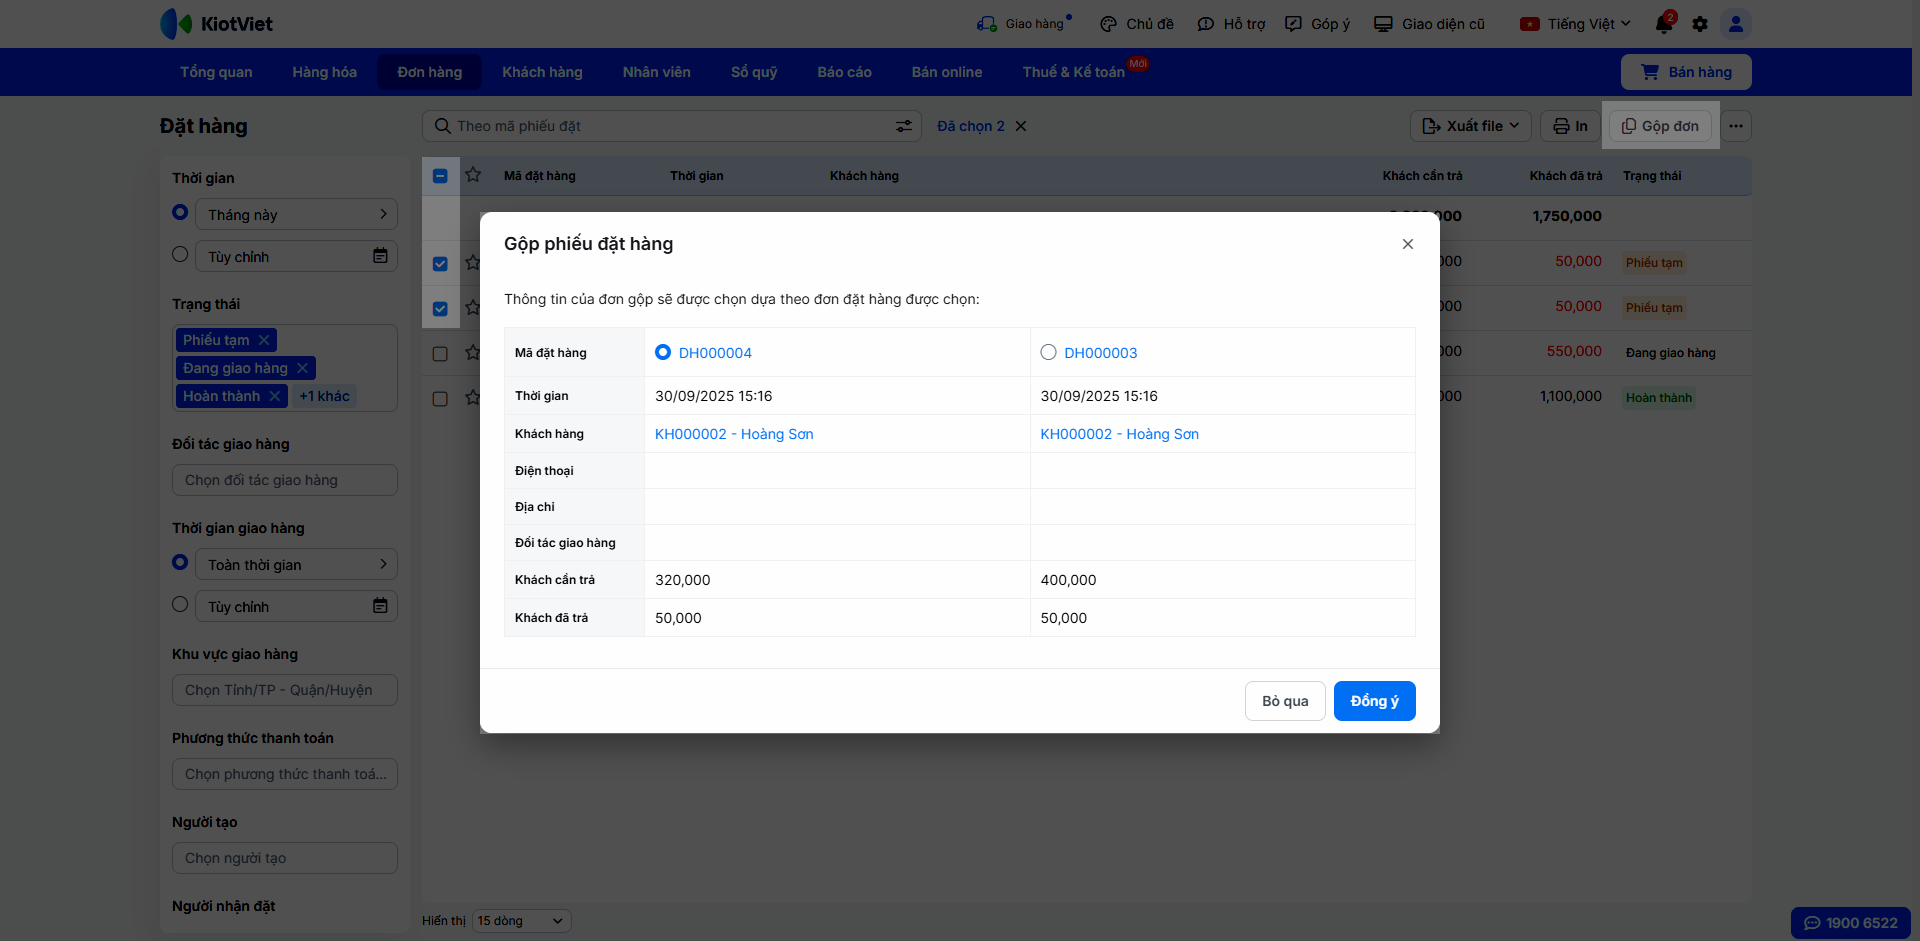Viewport: 1920px width, 941px height.
Task: Open the settings gear icon
Action: pyautogui.click(x=1700, y=24)
